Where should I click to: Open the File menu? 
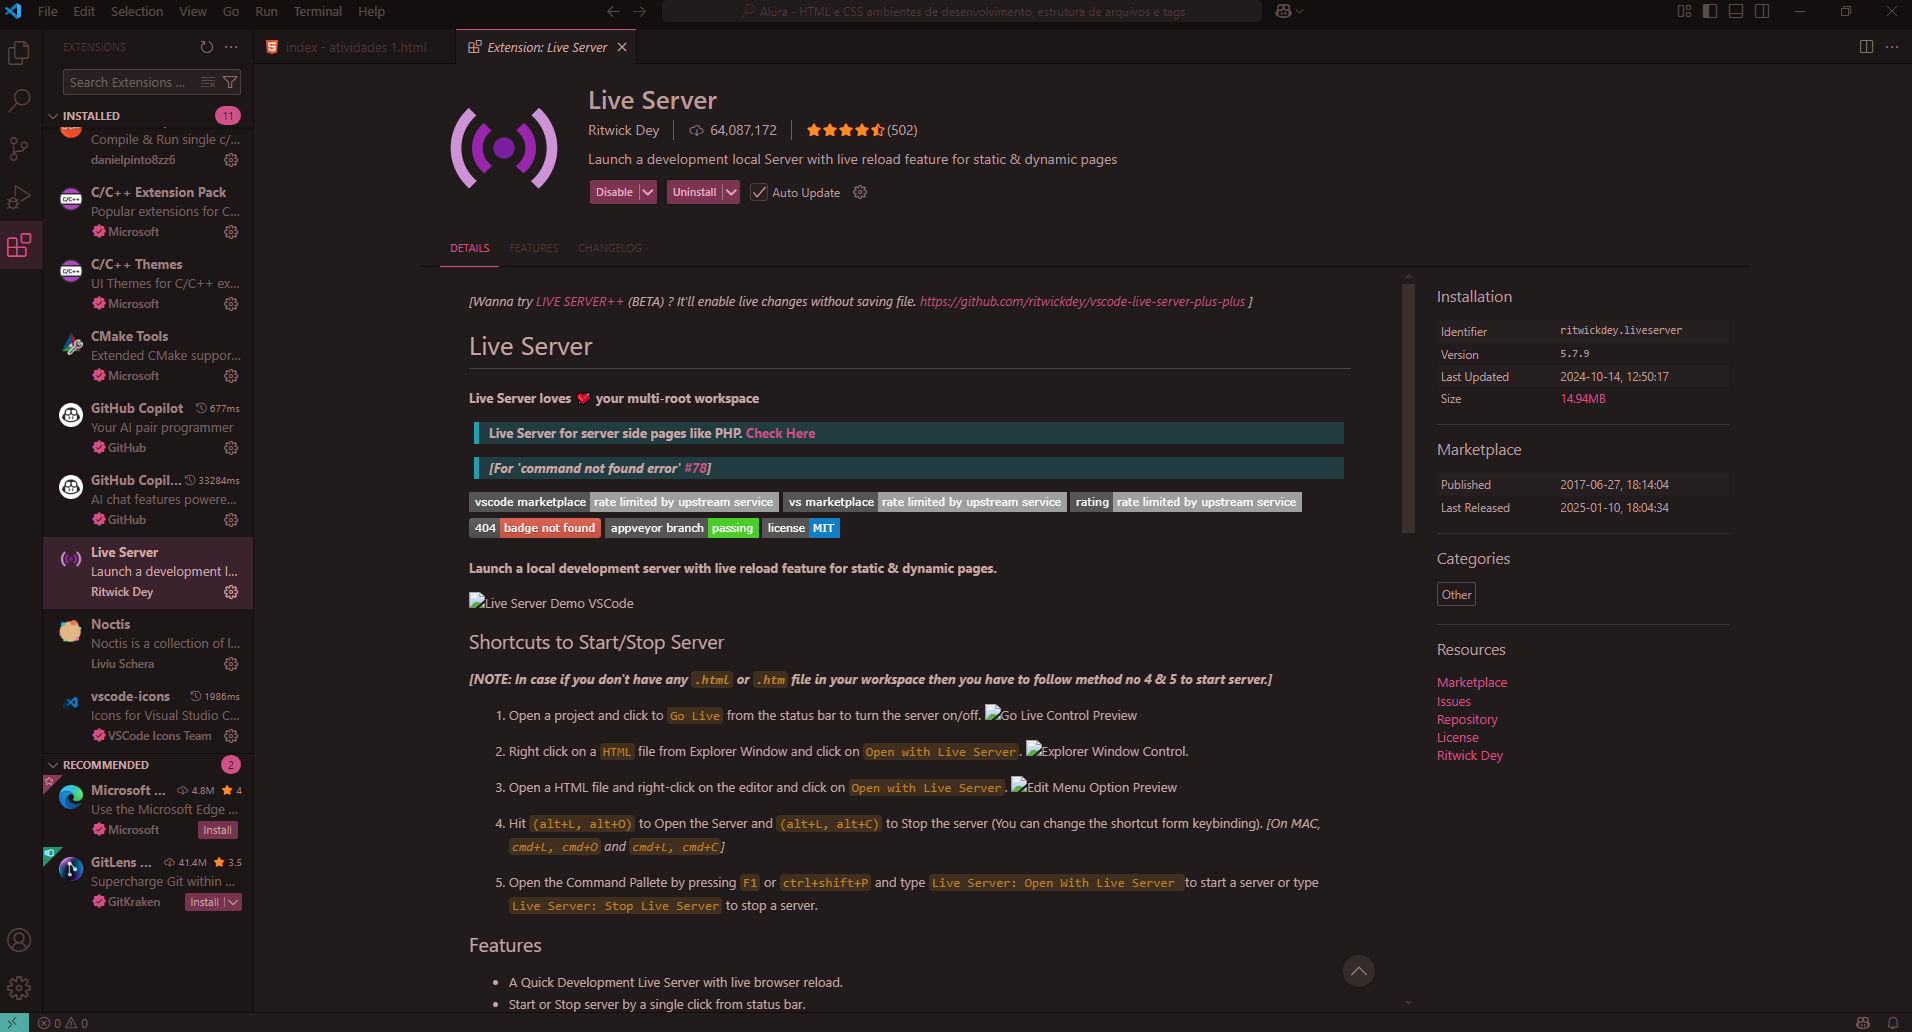point(47,11)
